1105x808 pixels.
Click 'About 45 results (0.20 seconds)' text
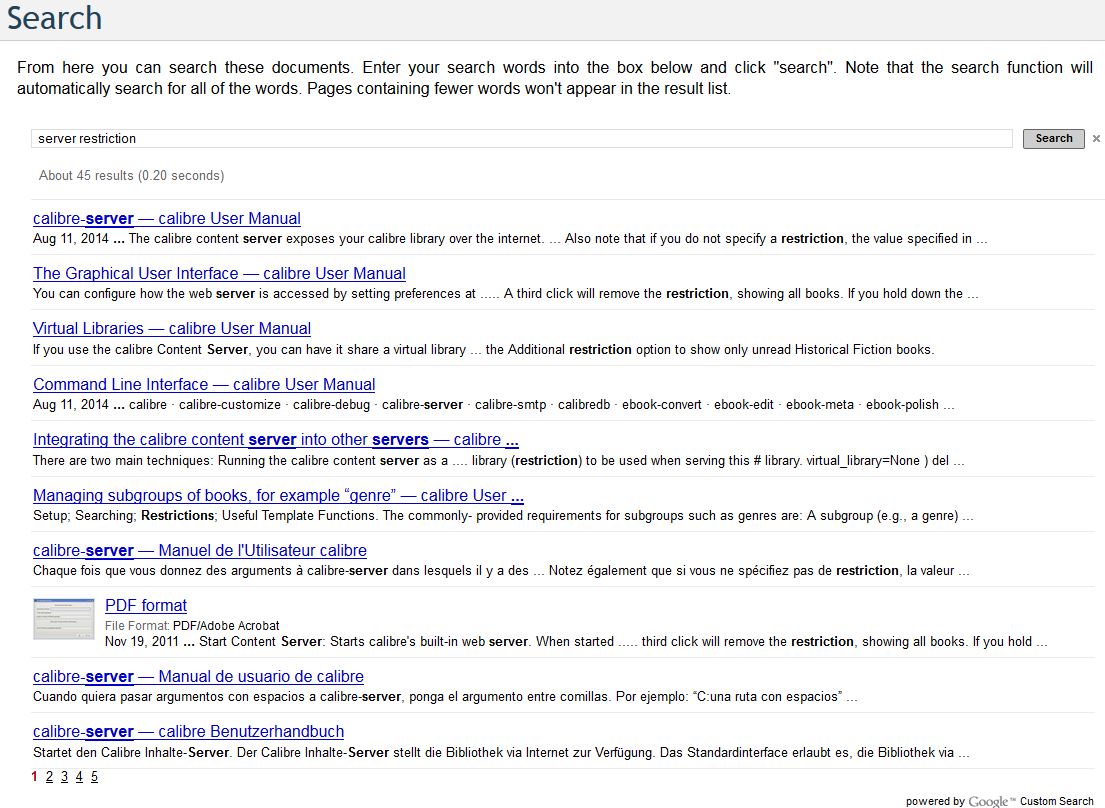point(132,175)
